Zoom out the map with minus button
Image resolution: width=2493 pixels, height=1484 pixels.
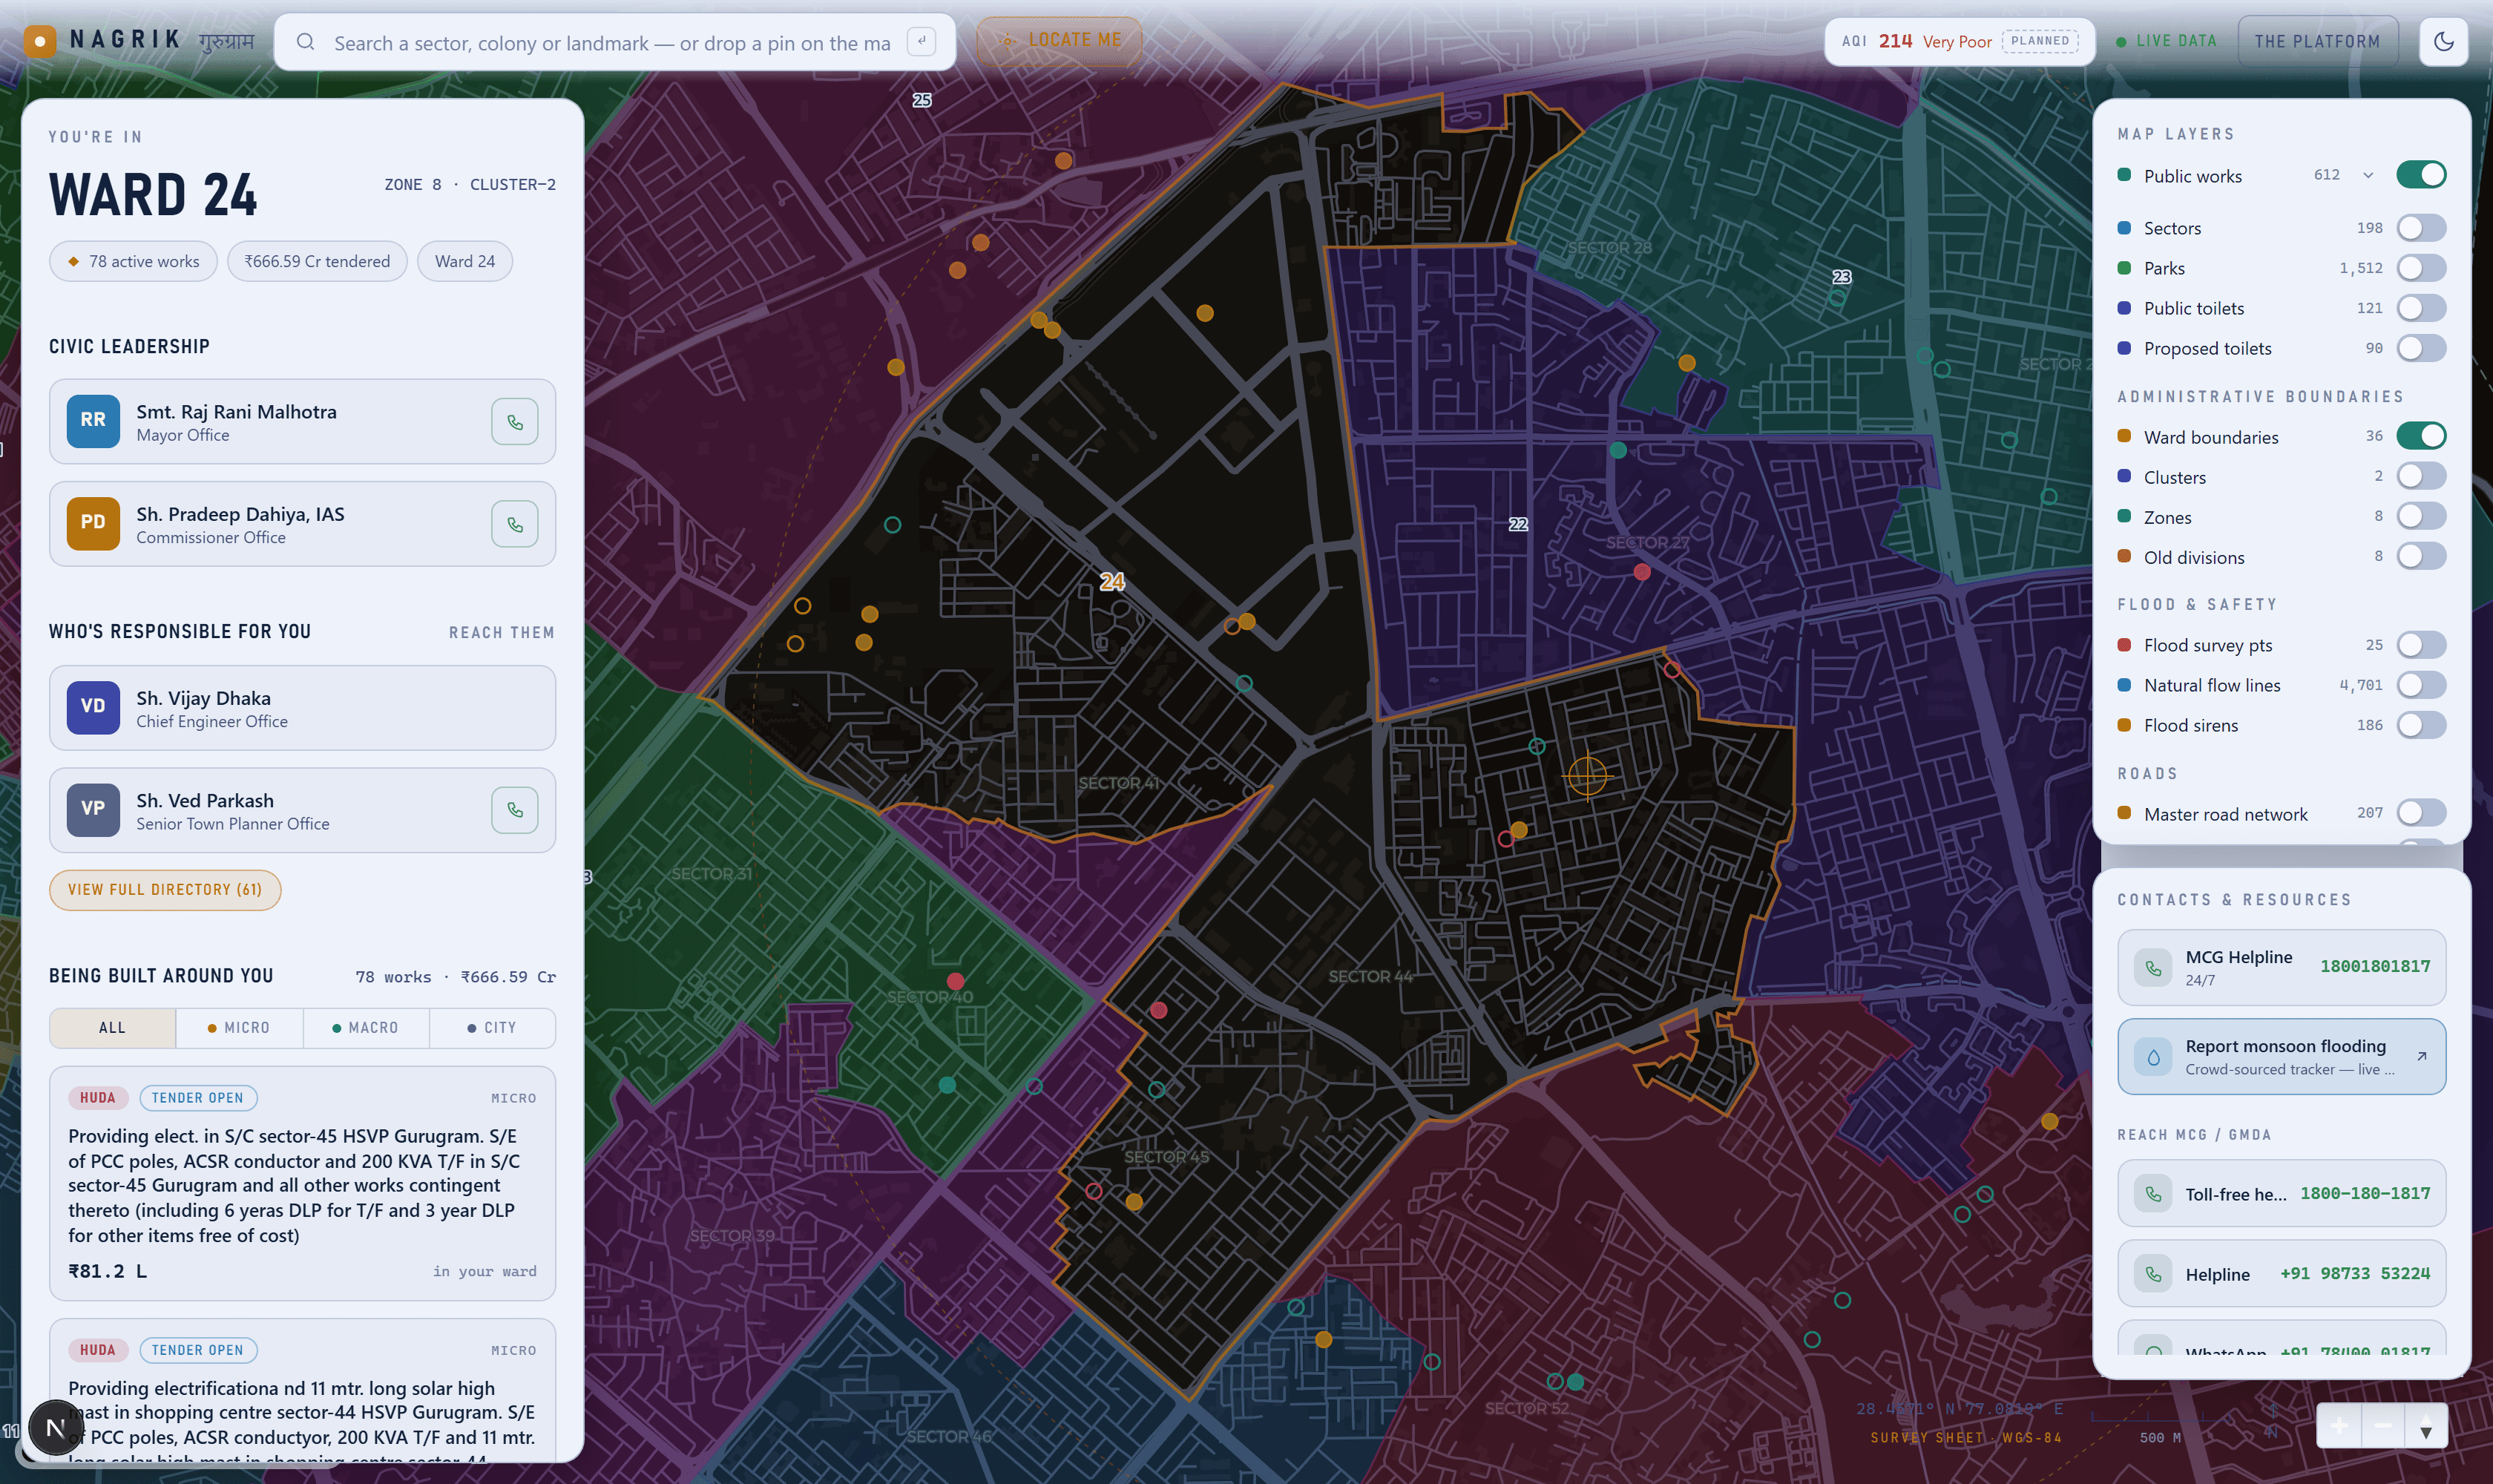coord(2382,1425)
